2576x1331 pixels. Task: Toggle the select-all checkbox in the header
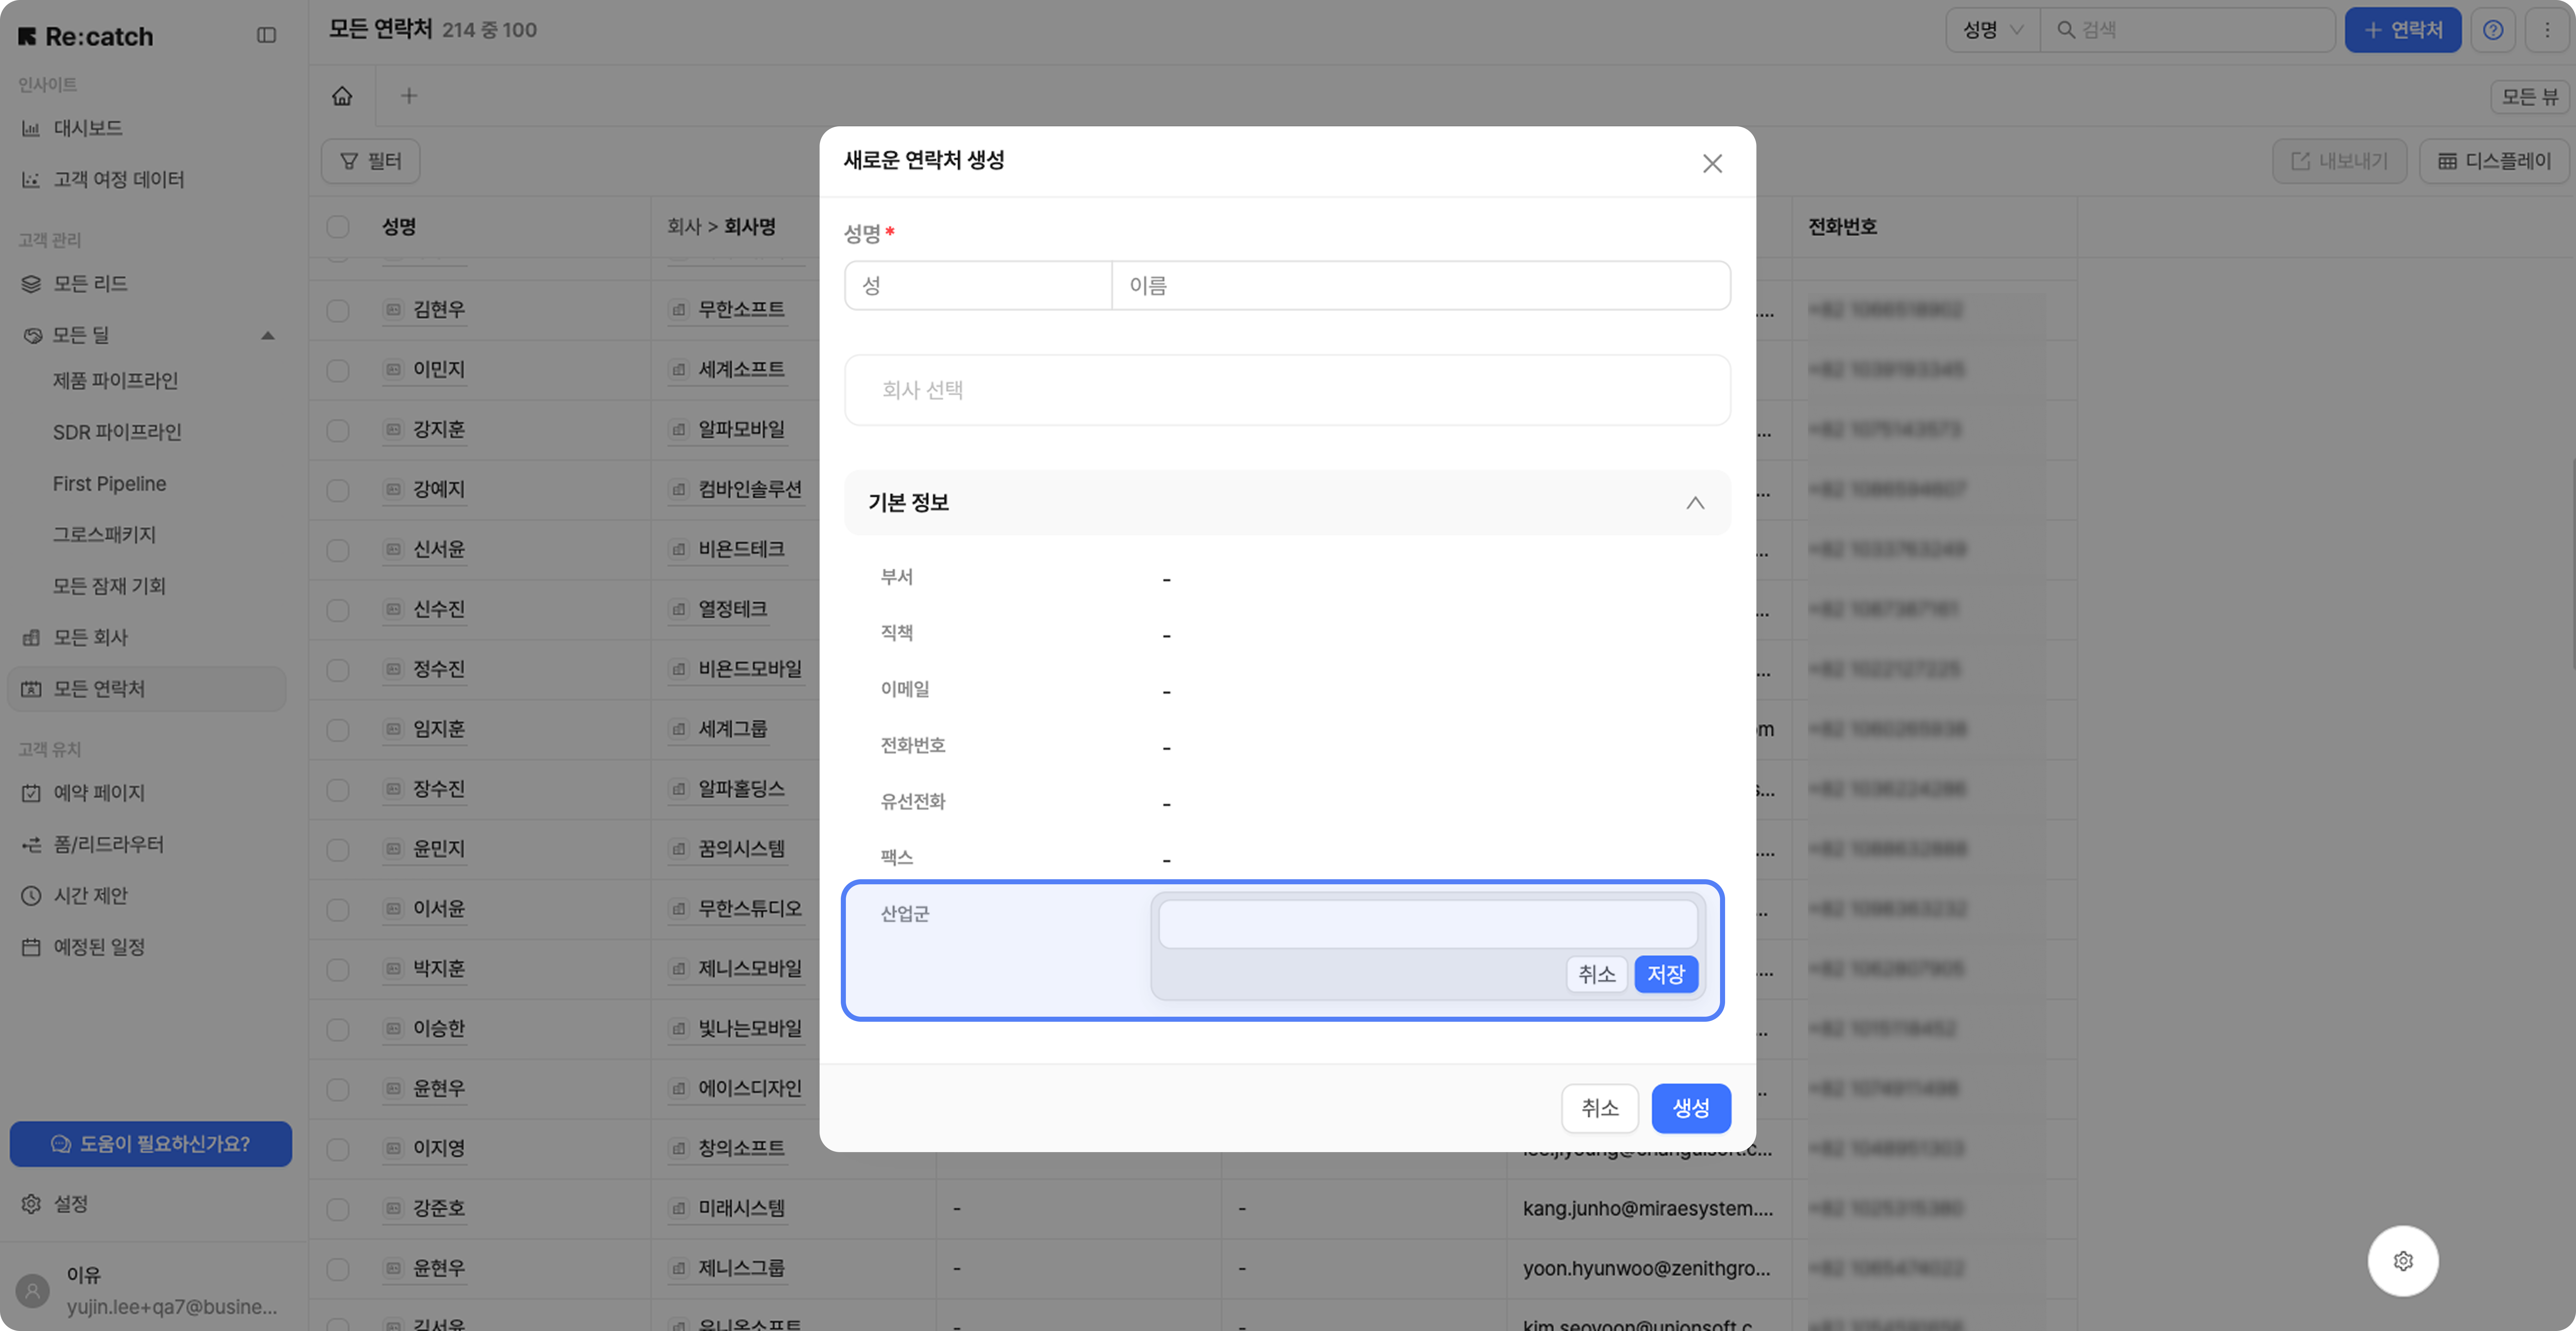tap(338, 227)
